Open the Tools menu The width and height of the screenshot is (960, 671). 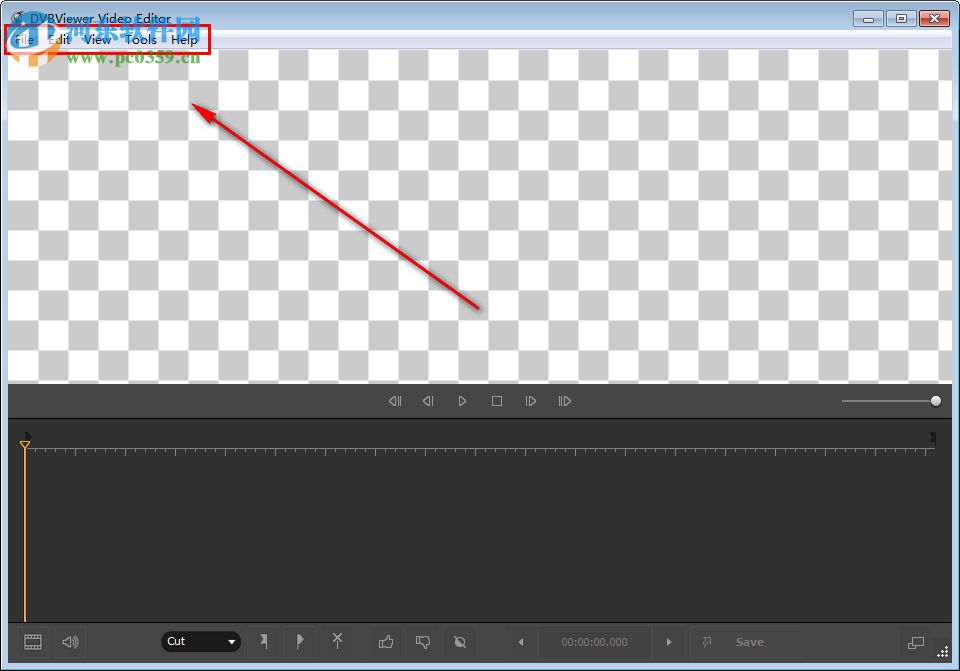coord(140,40)
